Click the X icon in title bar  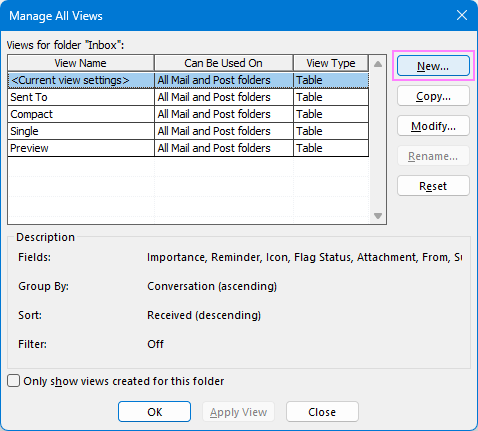[x=462, y=15]
